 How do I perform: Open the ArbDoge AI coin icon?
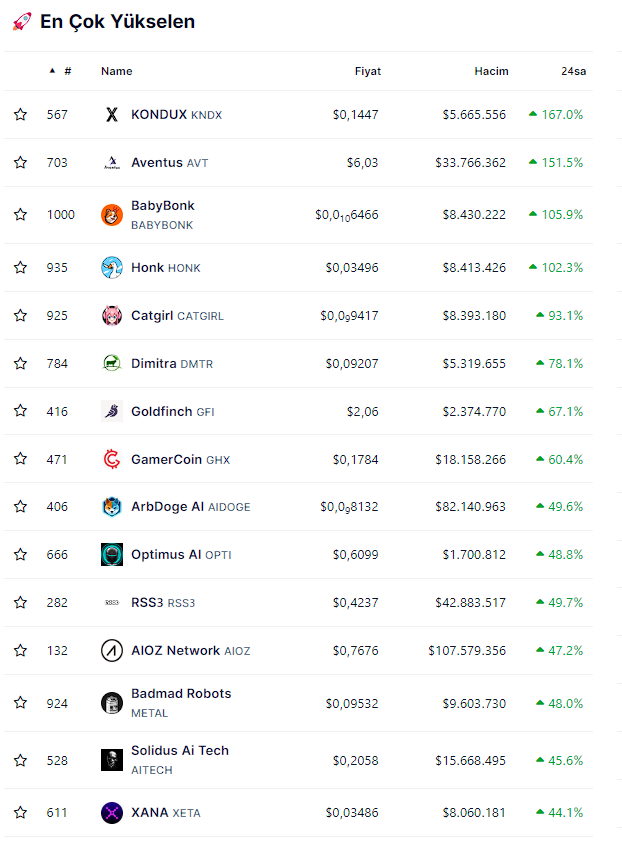(x=112, y=507)
